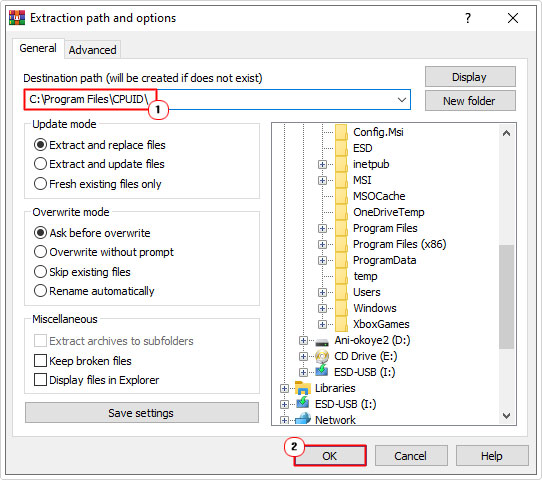Select the Libraries icon in tree
The width and height of the screenshot is (542, 480).
[x=303, y=388]
